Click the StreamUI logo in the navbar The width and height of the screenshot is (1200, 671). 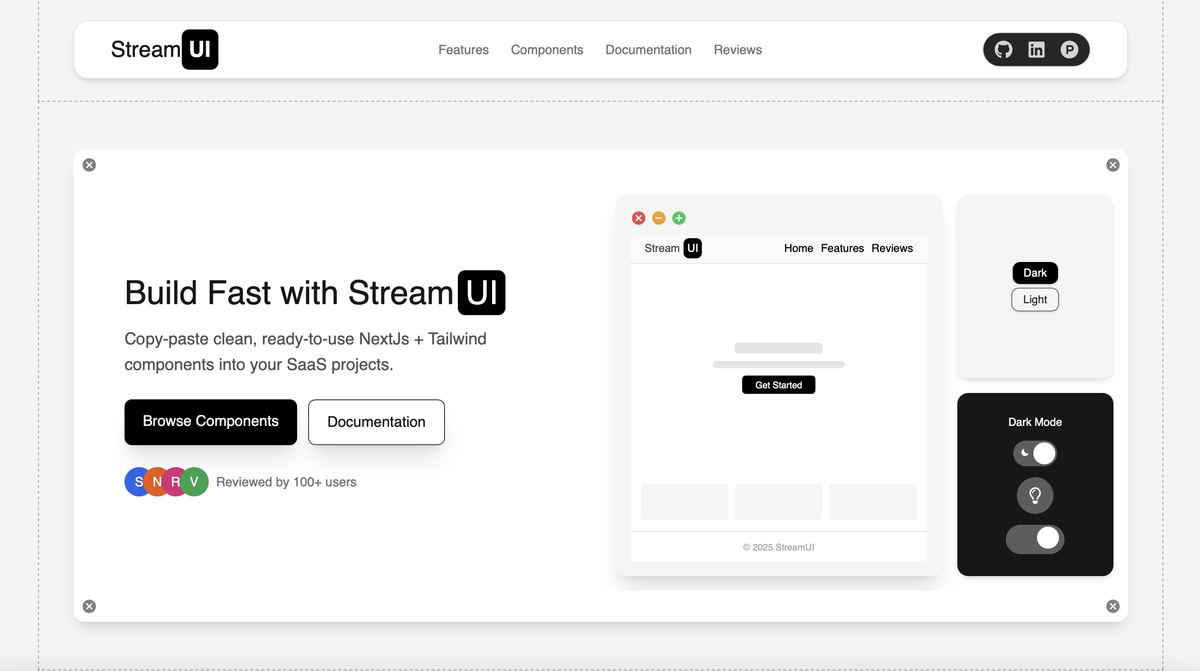(164, 50)
